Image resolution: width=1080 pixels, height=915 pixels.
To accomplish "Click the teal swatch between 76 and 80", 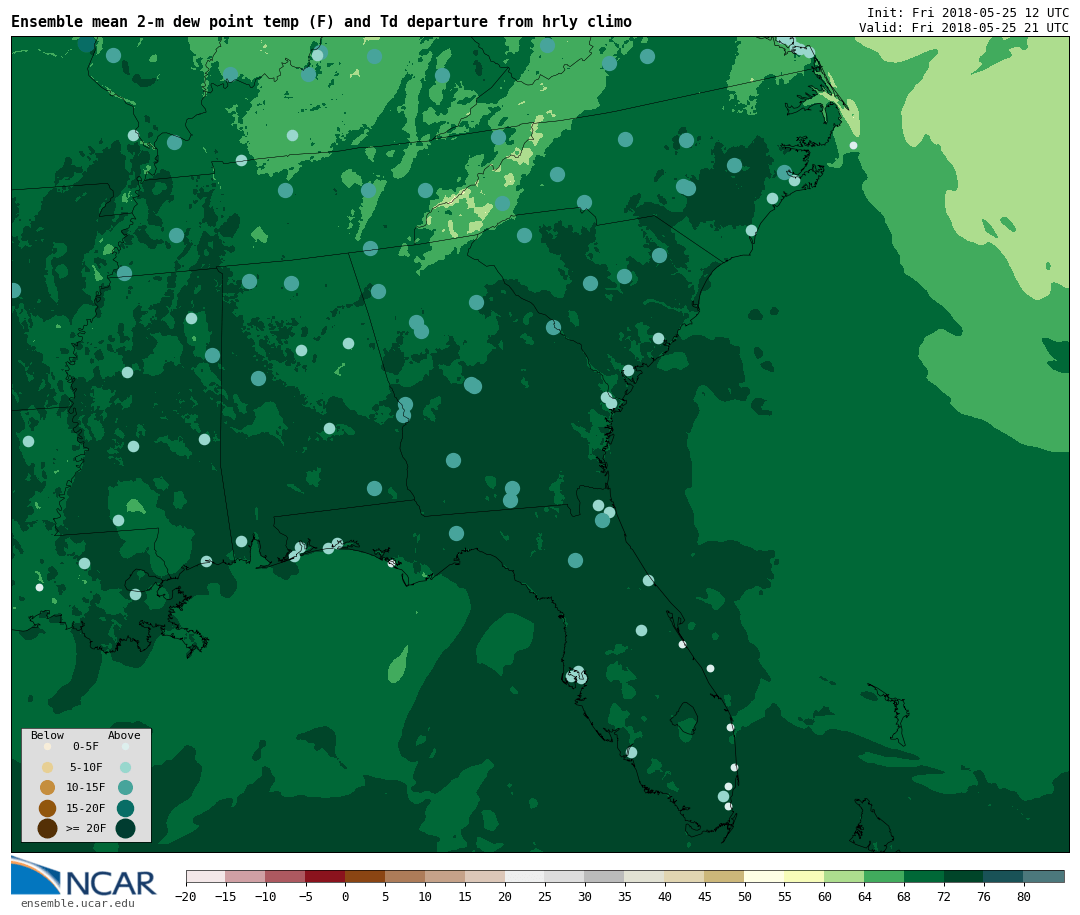I will [x=1004, y=877].
